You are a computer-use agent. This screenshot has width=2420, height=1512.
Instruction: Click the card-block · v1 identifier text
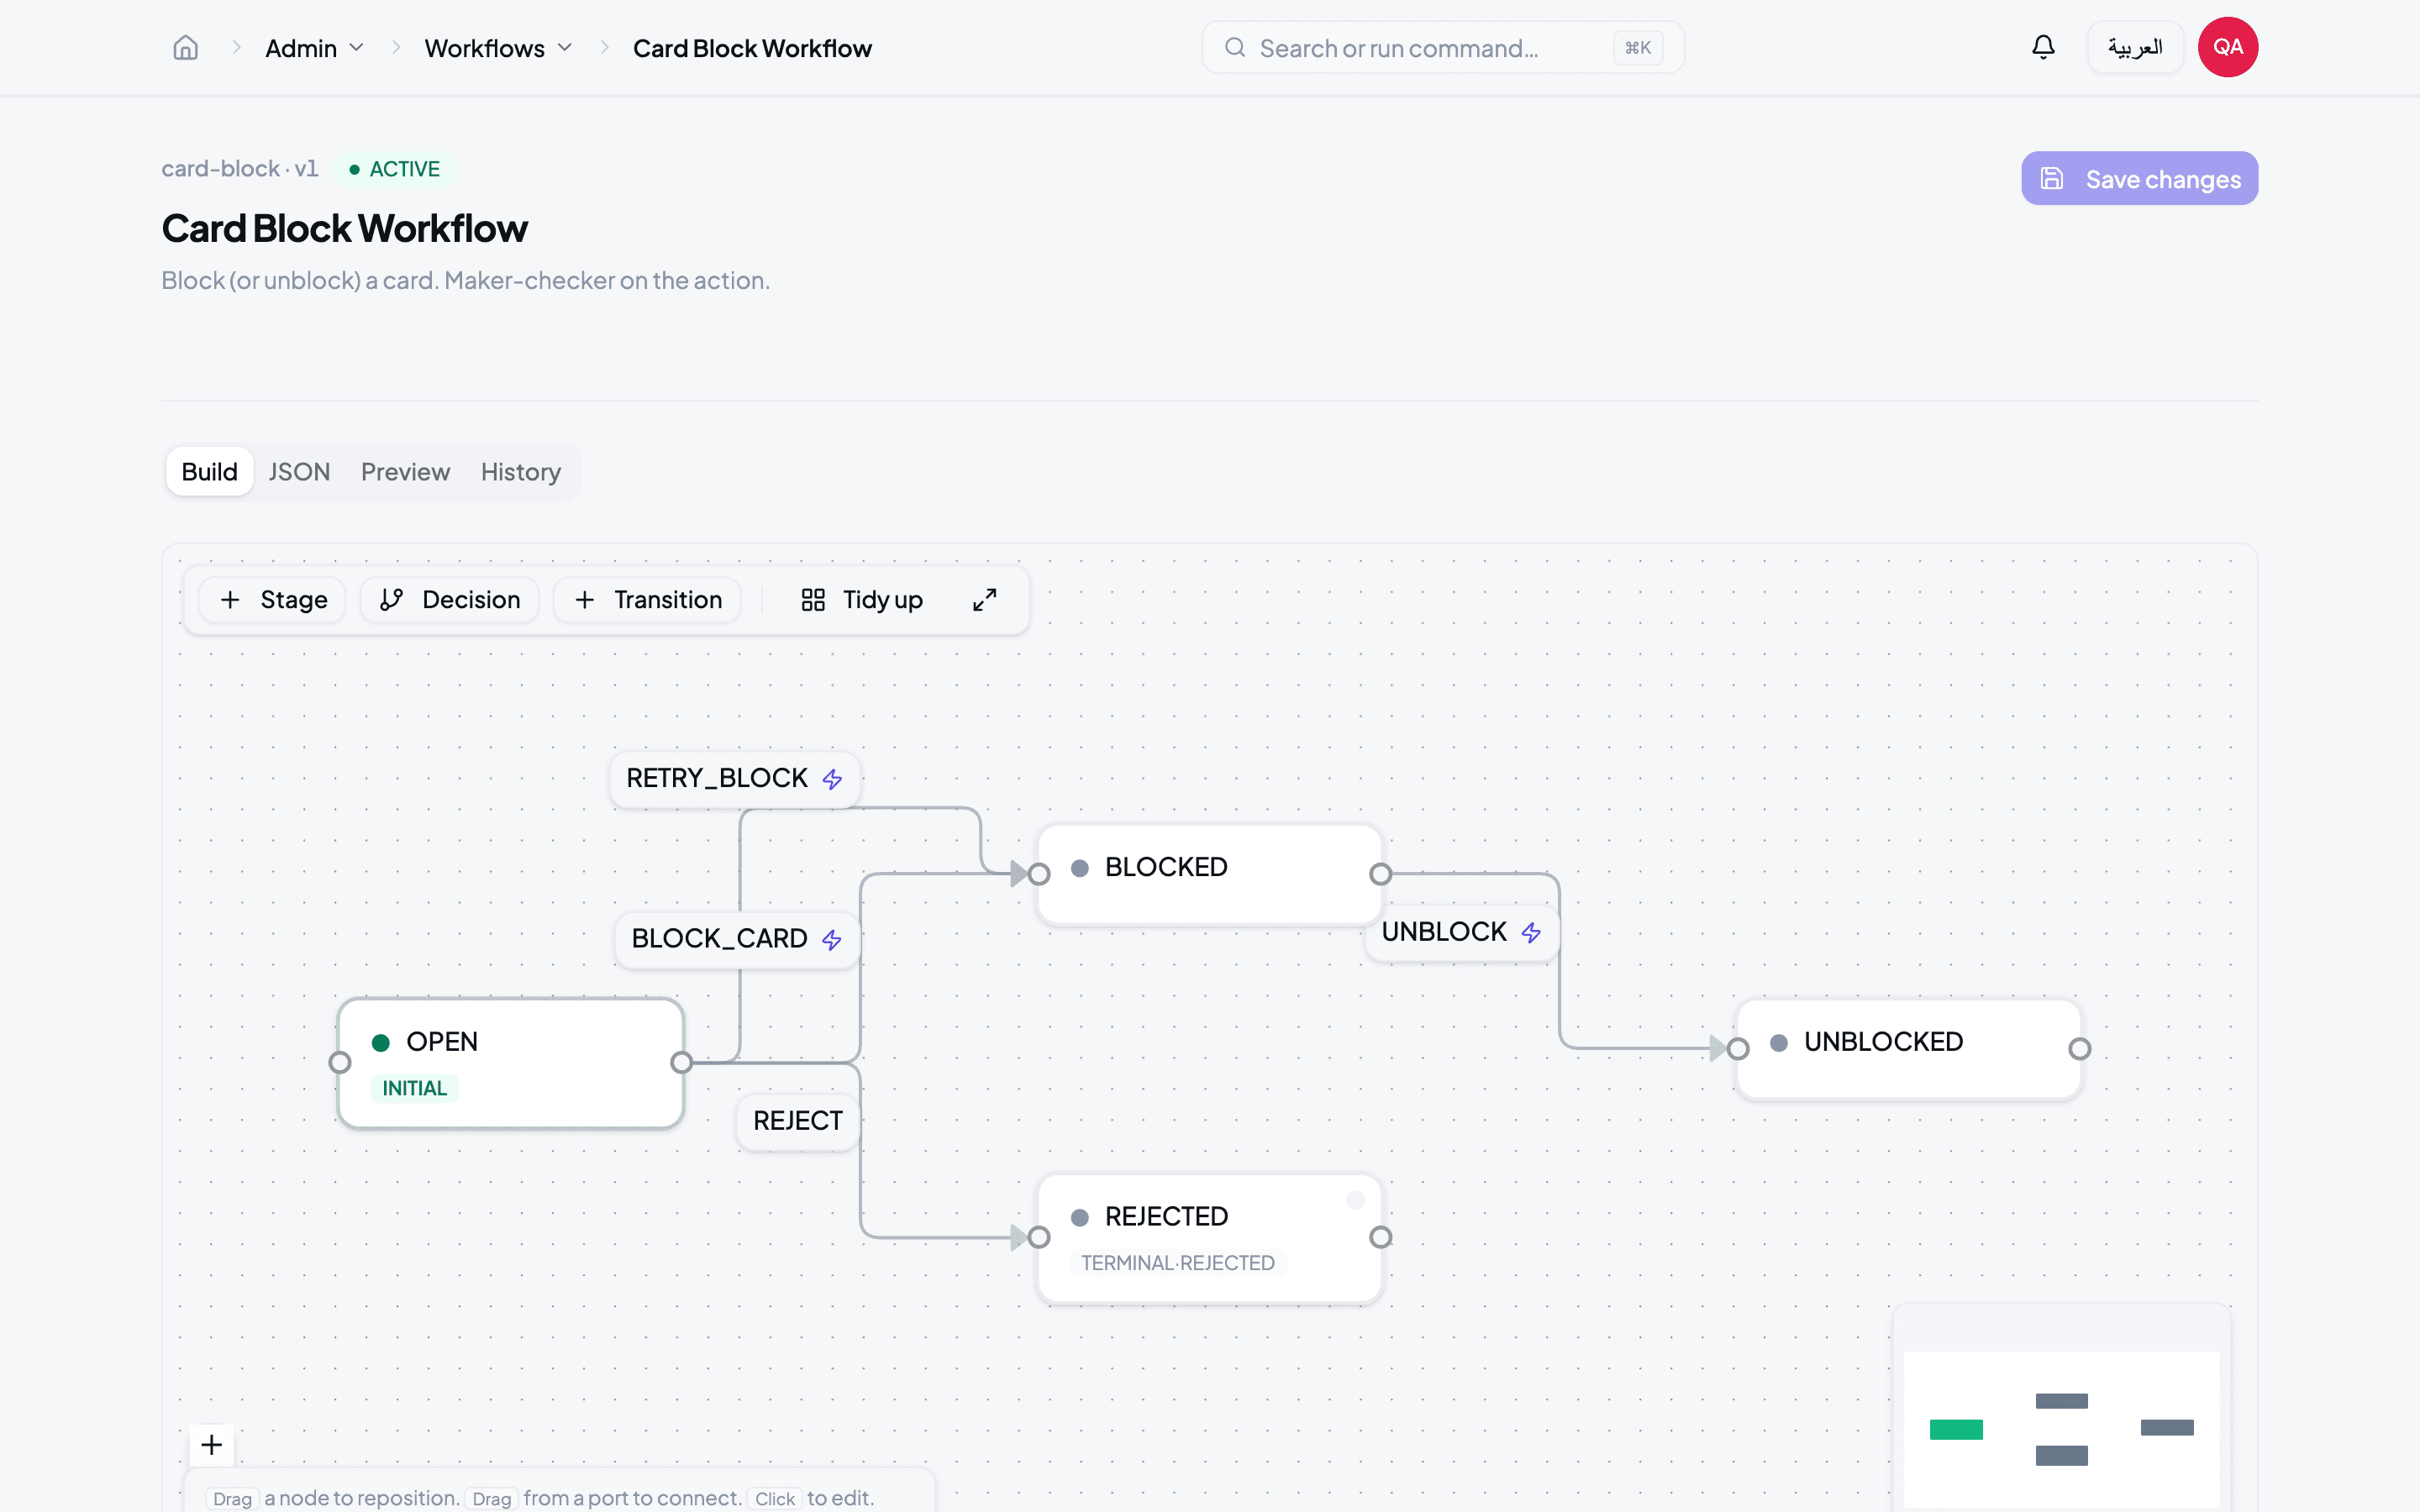click(x=239, y=169)
